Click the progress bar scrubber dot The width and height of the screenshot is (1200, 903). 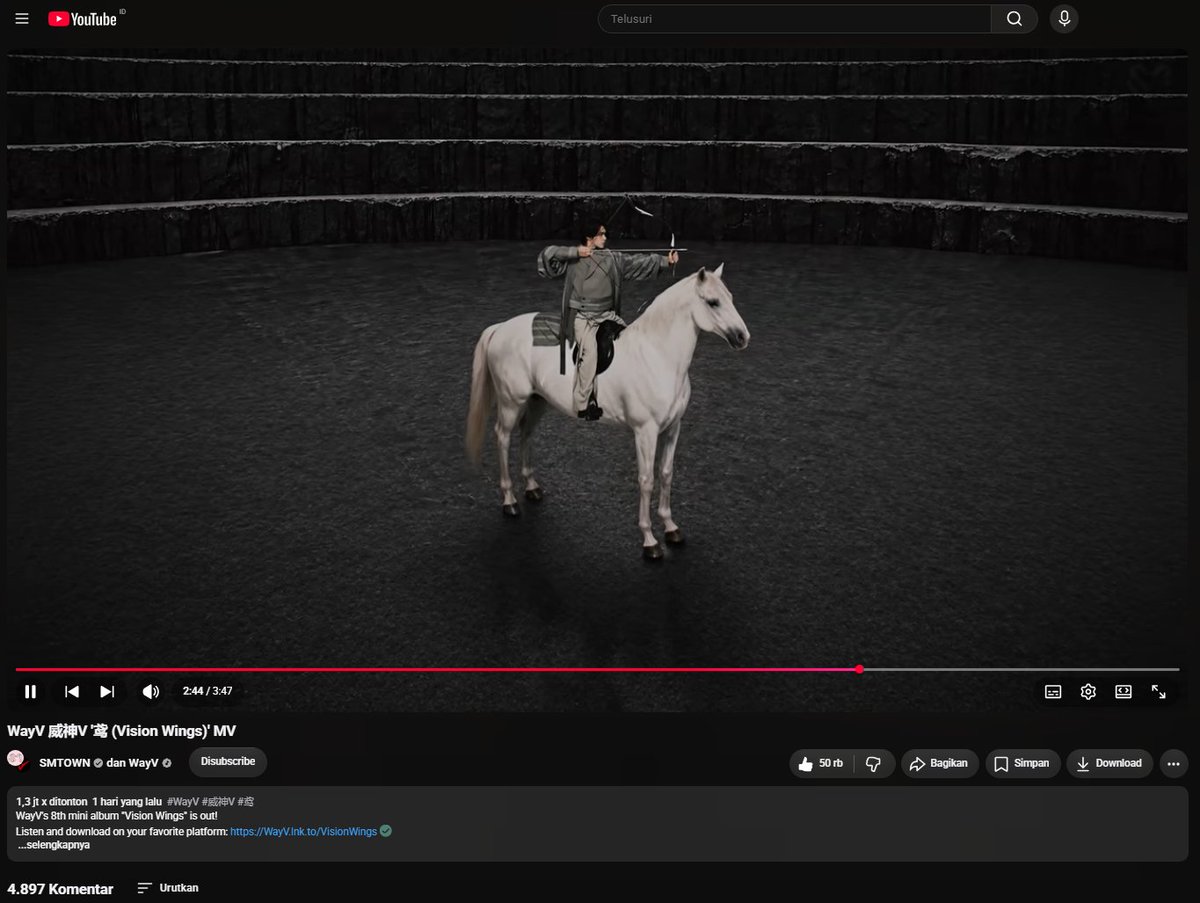point(859,669)
